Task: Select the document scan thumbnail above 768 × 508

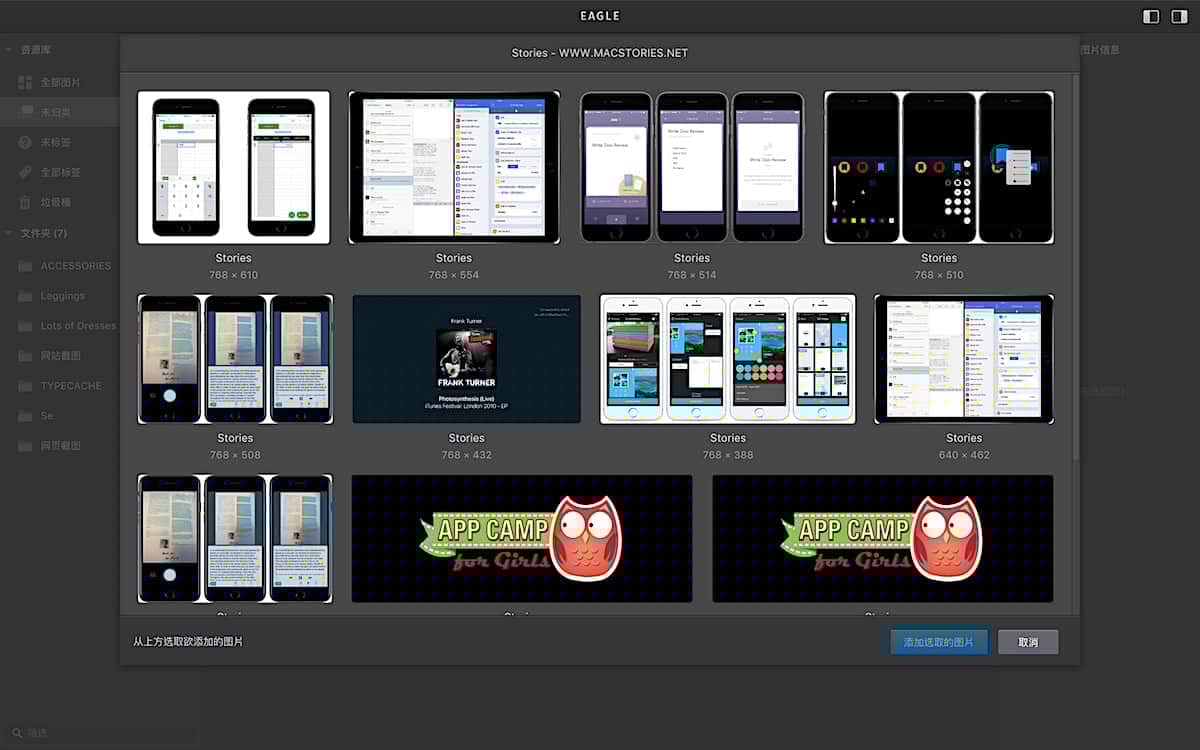Action: pyautogui.click(x=235, y=359)
